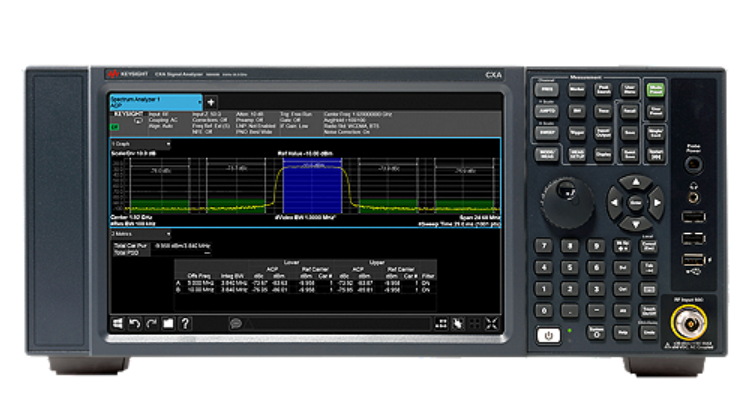The height and width of the screenshot is (407, 750).
Task: Open the 1 Graph window dropdown
Action: pyautogui.click(x=141, y=144)
